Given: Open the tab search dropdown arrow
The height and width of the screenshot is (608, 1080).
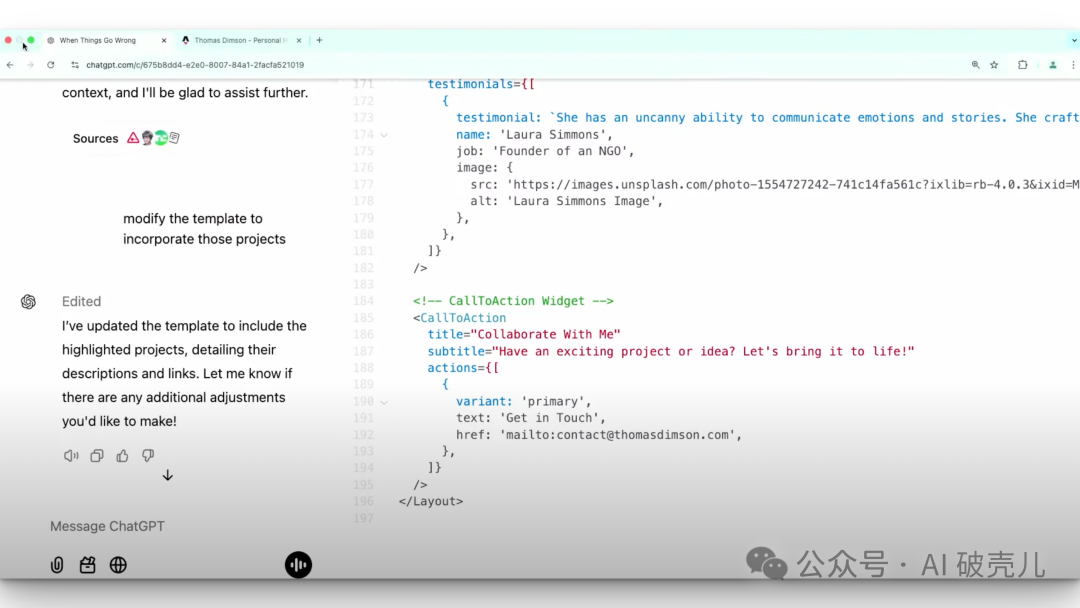Looking at the screenshot, I should tap(1073, 41).
